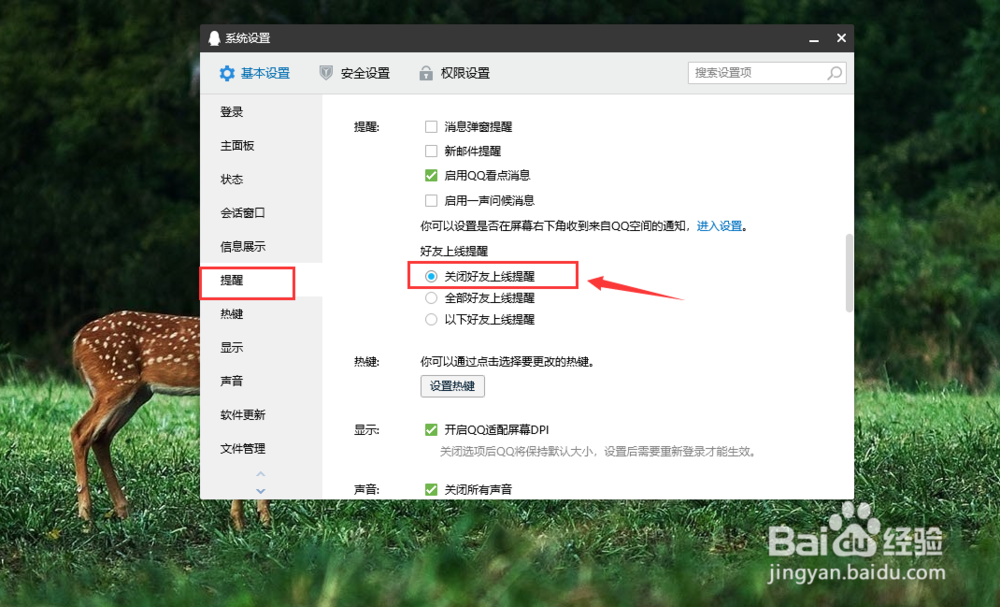This screenshot has width=1000, height=607.
Task: Switch to the 安全设置 tab
Action: 355,73
